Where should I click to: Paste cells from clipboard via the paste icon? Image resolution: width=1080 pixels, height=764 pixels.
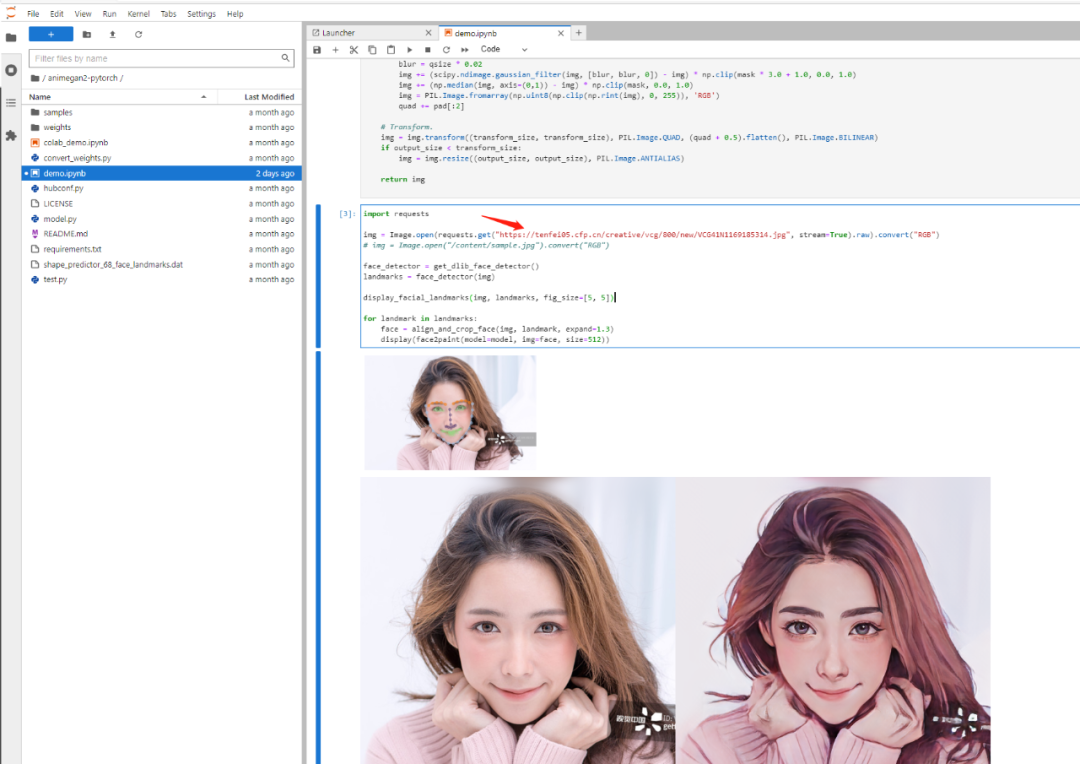click(390, 49)
